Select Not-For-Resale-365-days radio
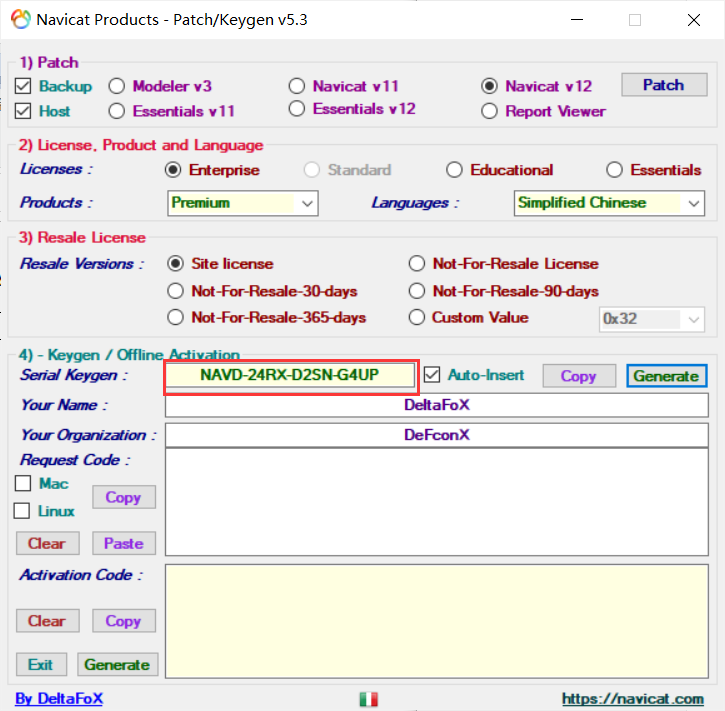Viewport: 725px width, 711px height. click(176, 318)
